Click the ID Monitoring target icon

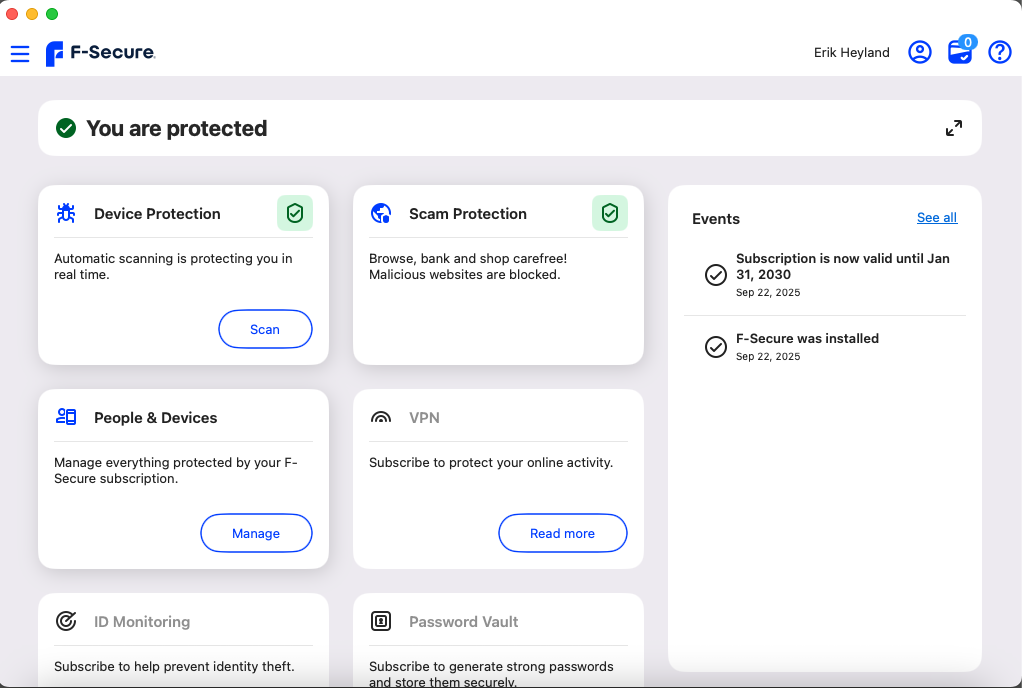coord(66,621)
